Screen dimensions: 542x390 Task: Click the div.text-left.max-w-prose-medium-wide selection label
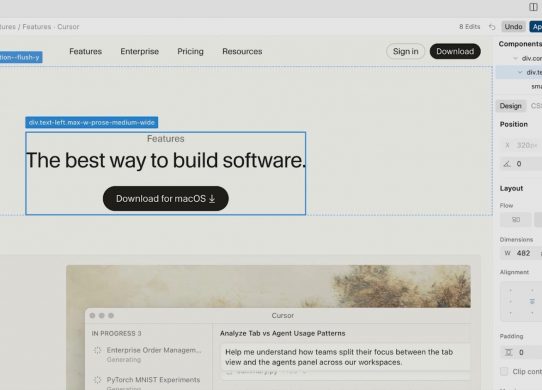pyautogui.click(x=92, y=123)
